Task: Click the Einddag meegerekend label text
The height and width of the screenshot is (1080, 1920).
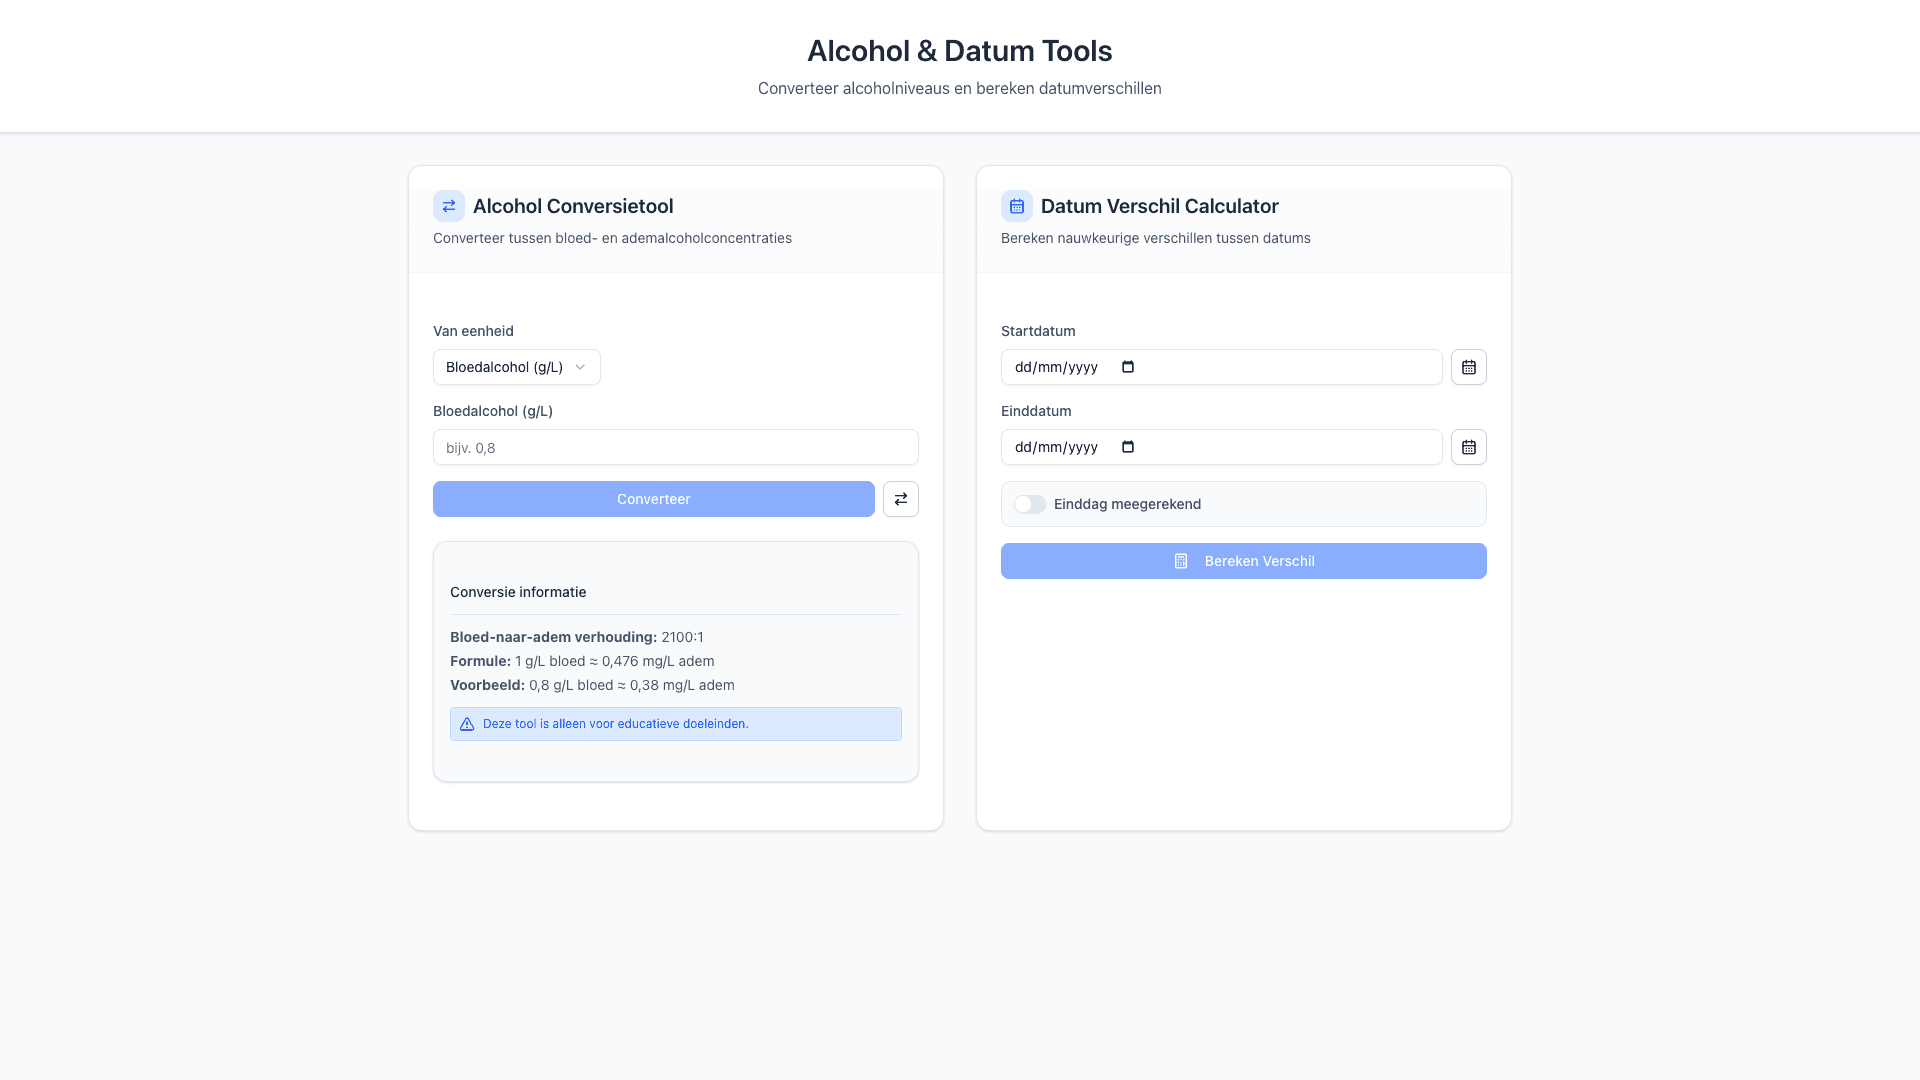Action: (x=1127, y=504)
